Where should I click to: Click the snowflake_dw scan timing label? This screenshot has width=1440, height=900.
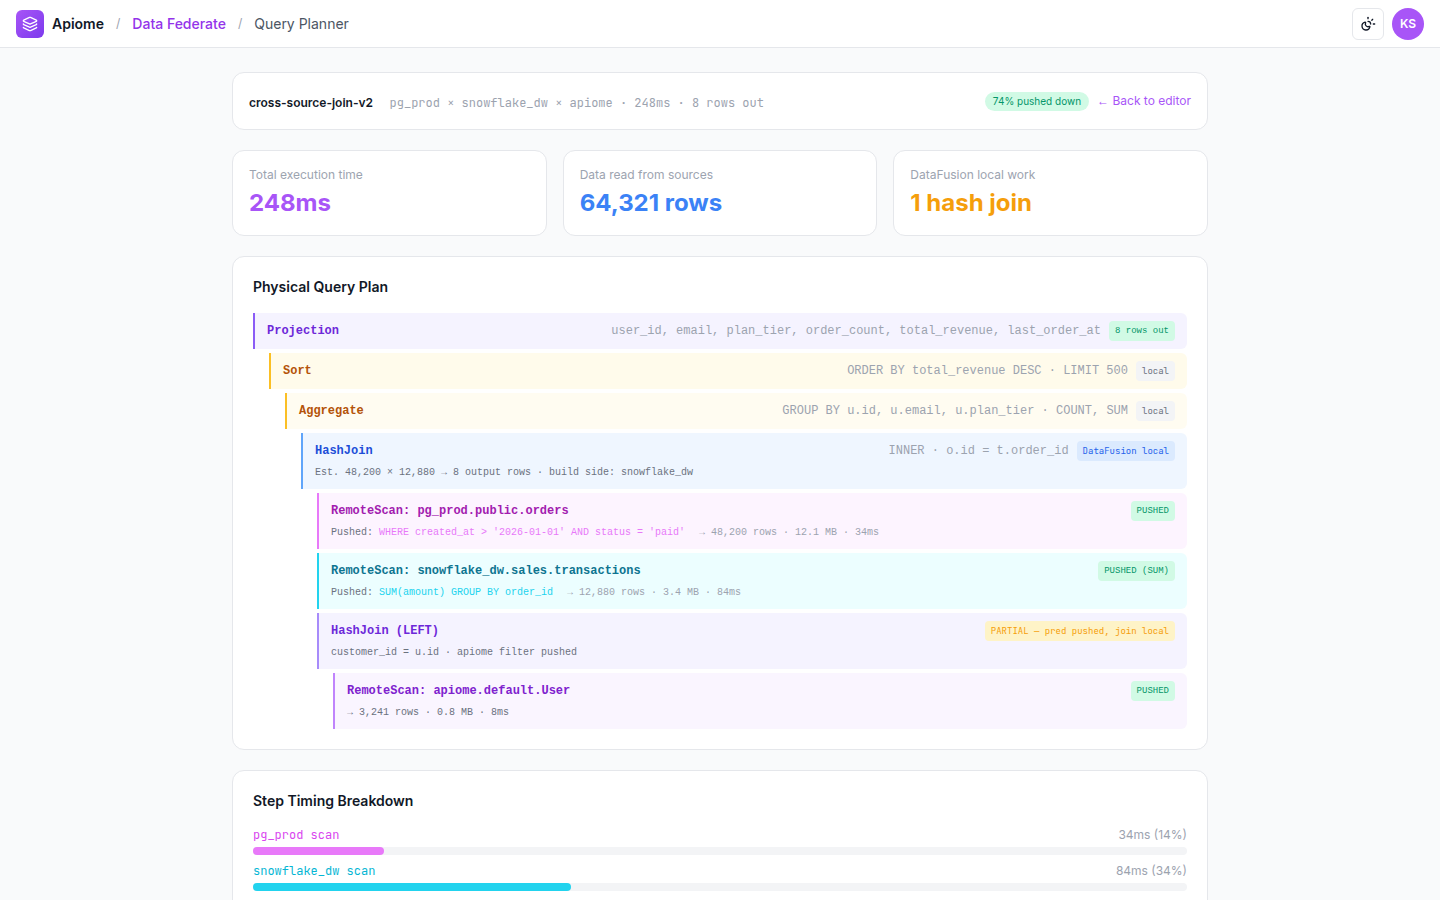[314, 871]
